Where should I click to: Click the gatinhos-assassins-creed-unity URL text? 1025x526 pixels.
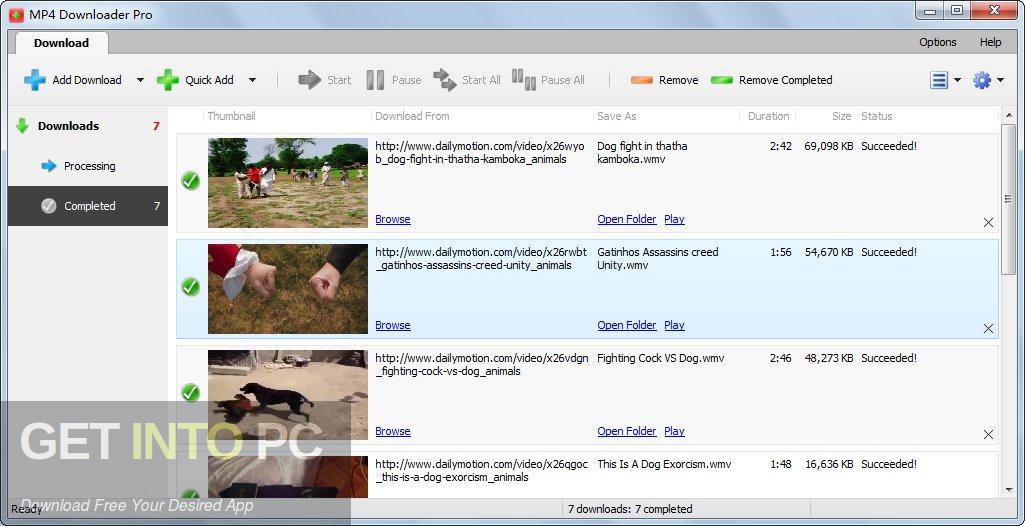[481, 259]
